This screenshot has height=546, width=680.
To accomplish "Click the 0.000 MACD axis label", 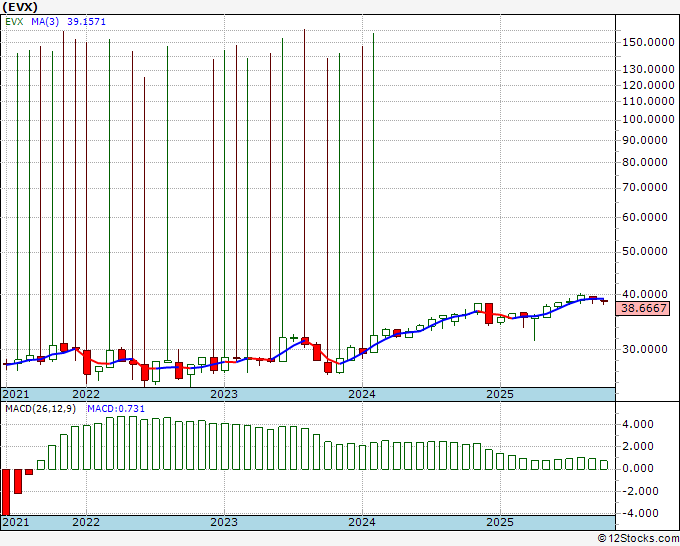I will 638,468.
